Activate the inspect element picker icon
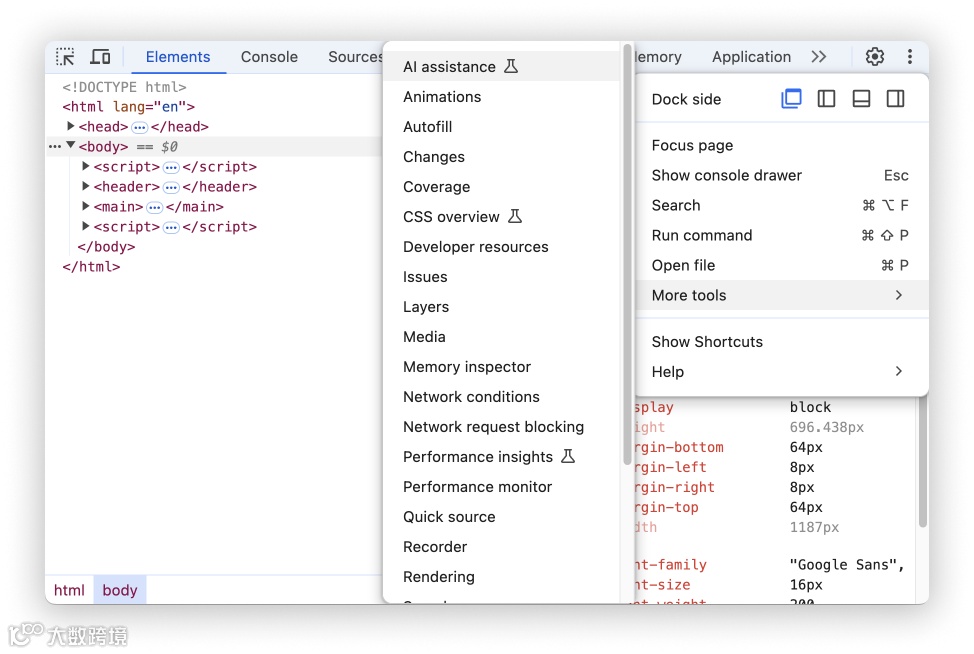Screen dimensions: 974x654 tap(65, 57)
